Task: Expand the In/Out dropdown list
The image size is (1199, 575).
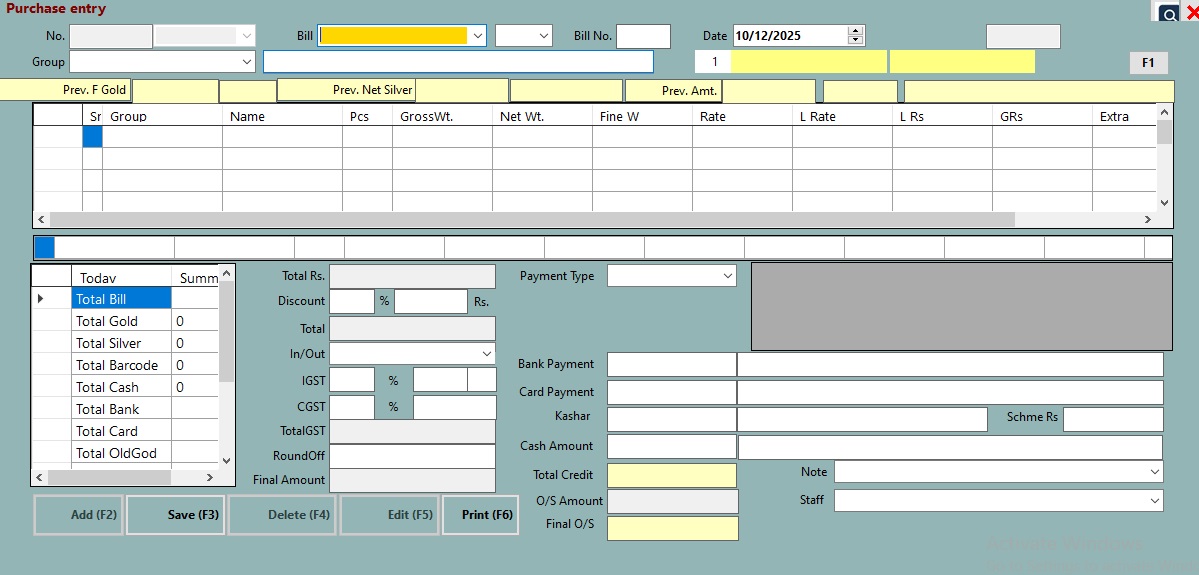Action: (486, 354)
